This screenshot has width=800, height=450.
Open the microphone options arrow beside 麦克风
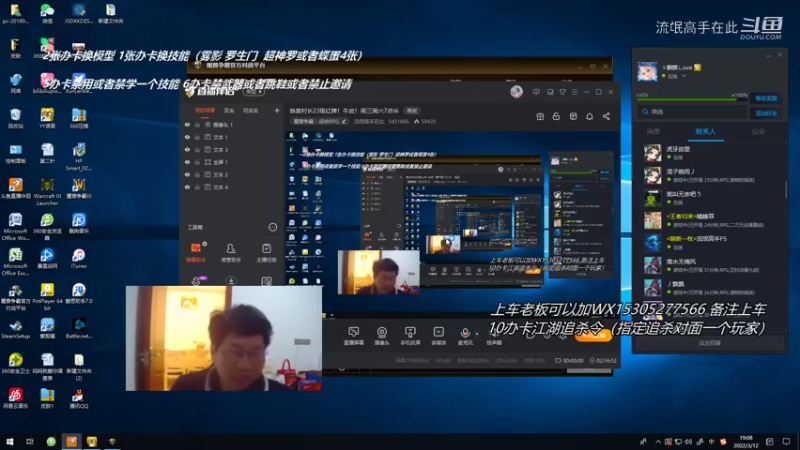pyautogui.click(x=477, y=333)
